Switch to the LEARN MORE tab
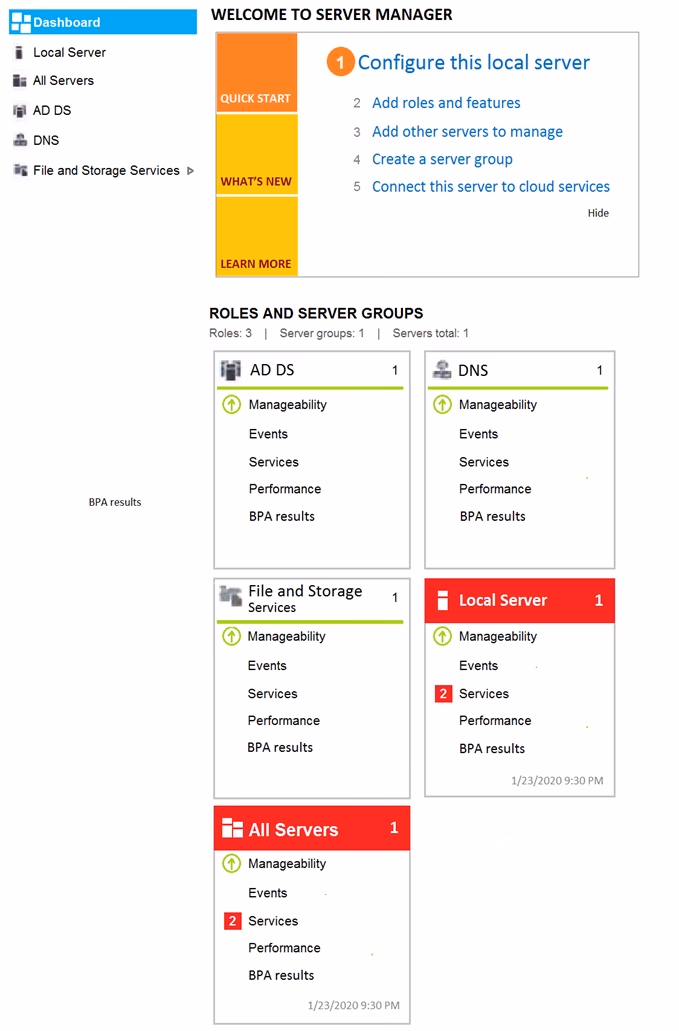Screen dimensions: 679x1031 tap(256, 236)
